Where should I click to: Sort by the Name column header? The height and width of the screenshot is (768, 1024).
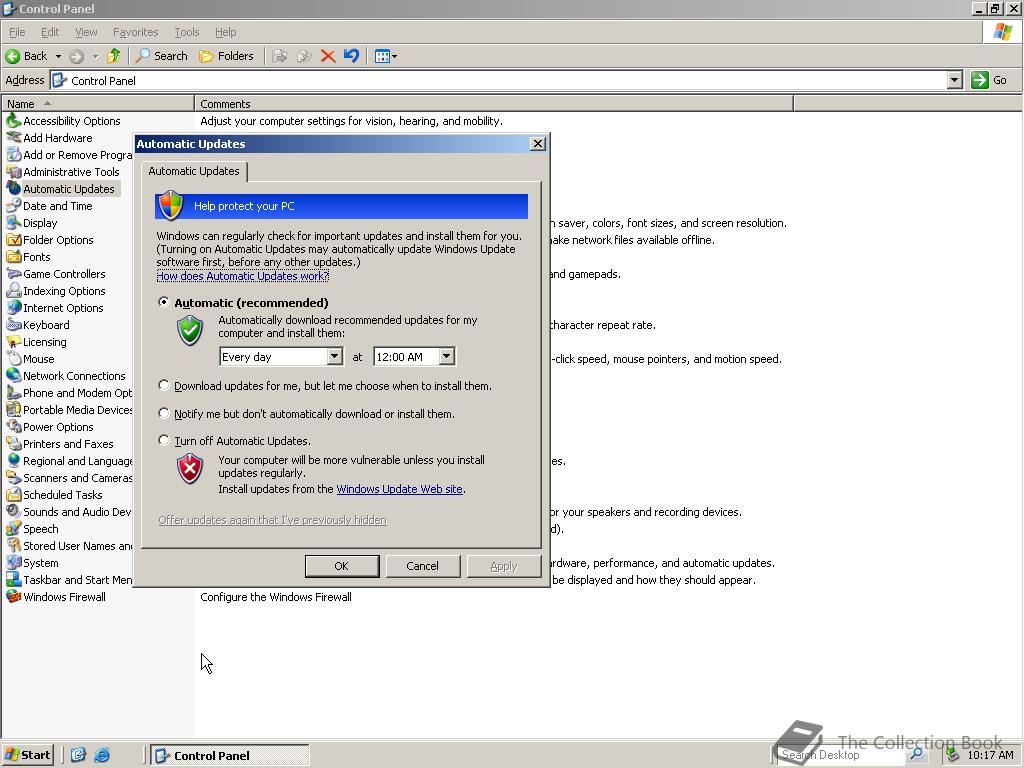point(98,104)
